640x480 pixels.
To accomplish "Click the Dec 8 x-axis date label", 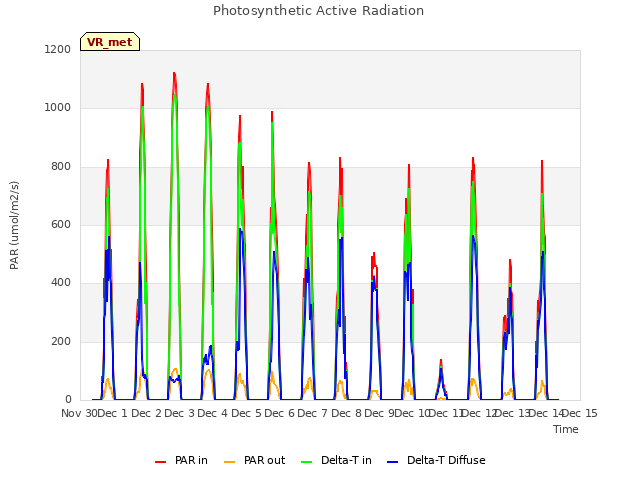I will pyautogui.click(x=347, y=413).
